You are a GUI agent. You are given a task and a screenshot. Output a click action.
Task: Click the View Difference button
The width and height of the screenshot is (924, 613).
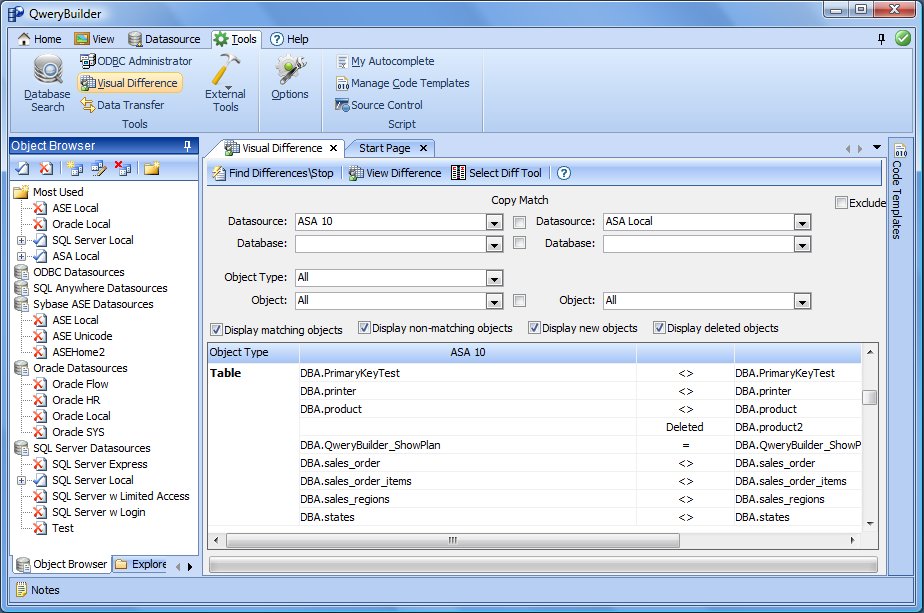[395, 173]
